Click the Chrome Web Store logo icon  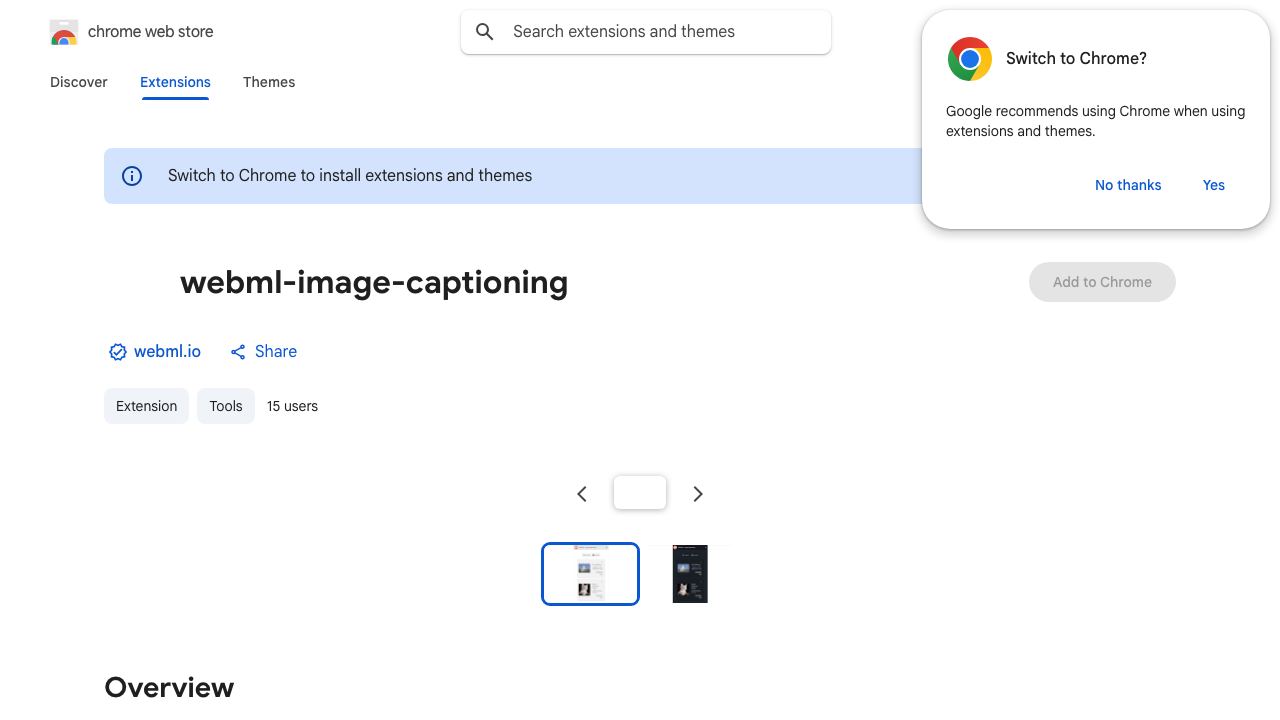tap(64, 32)
